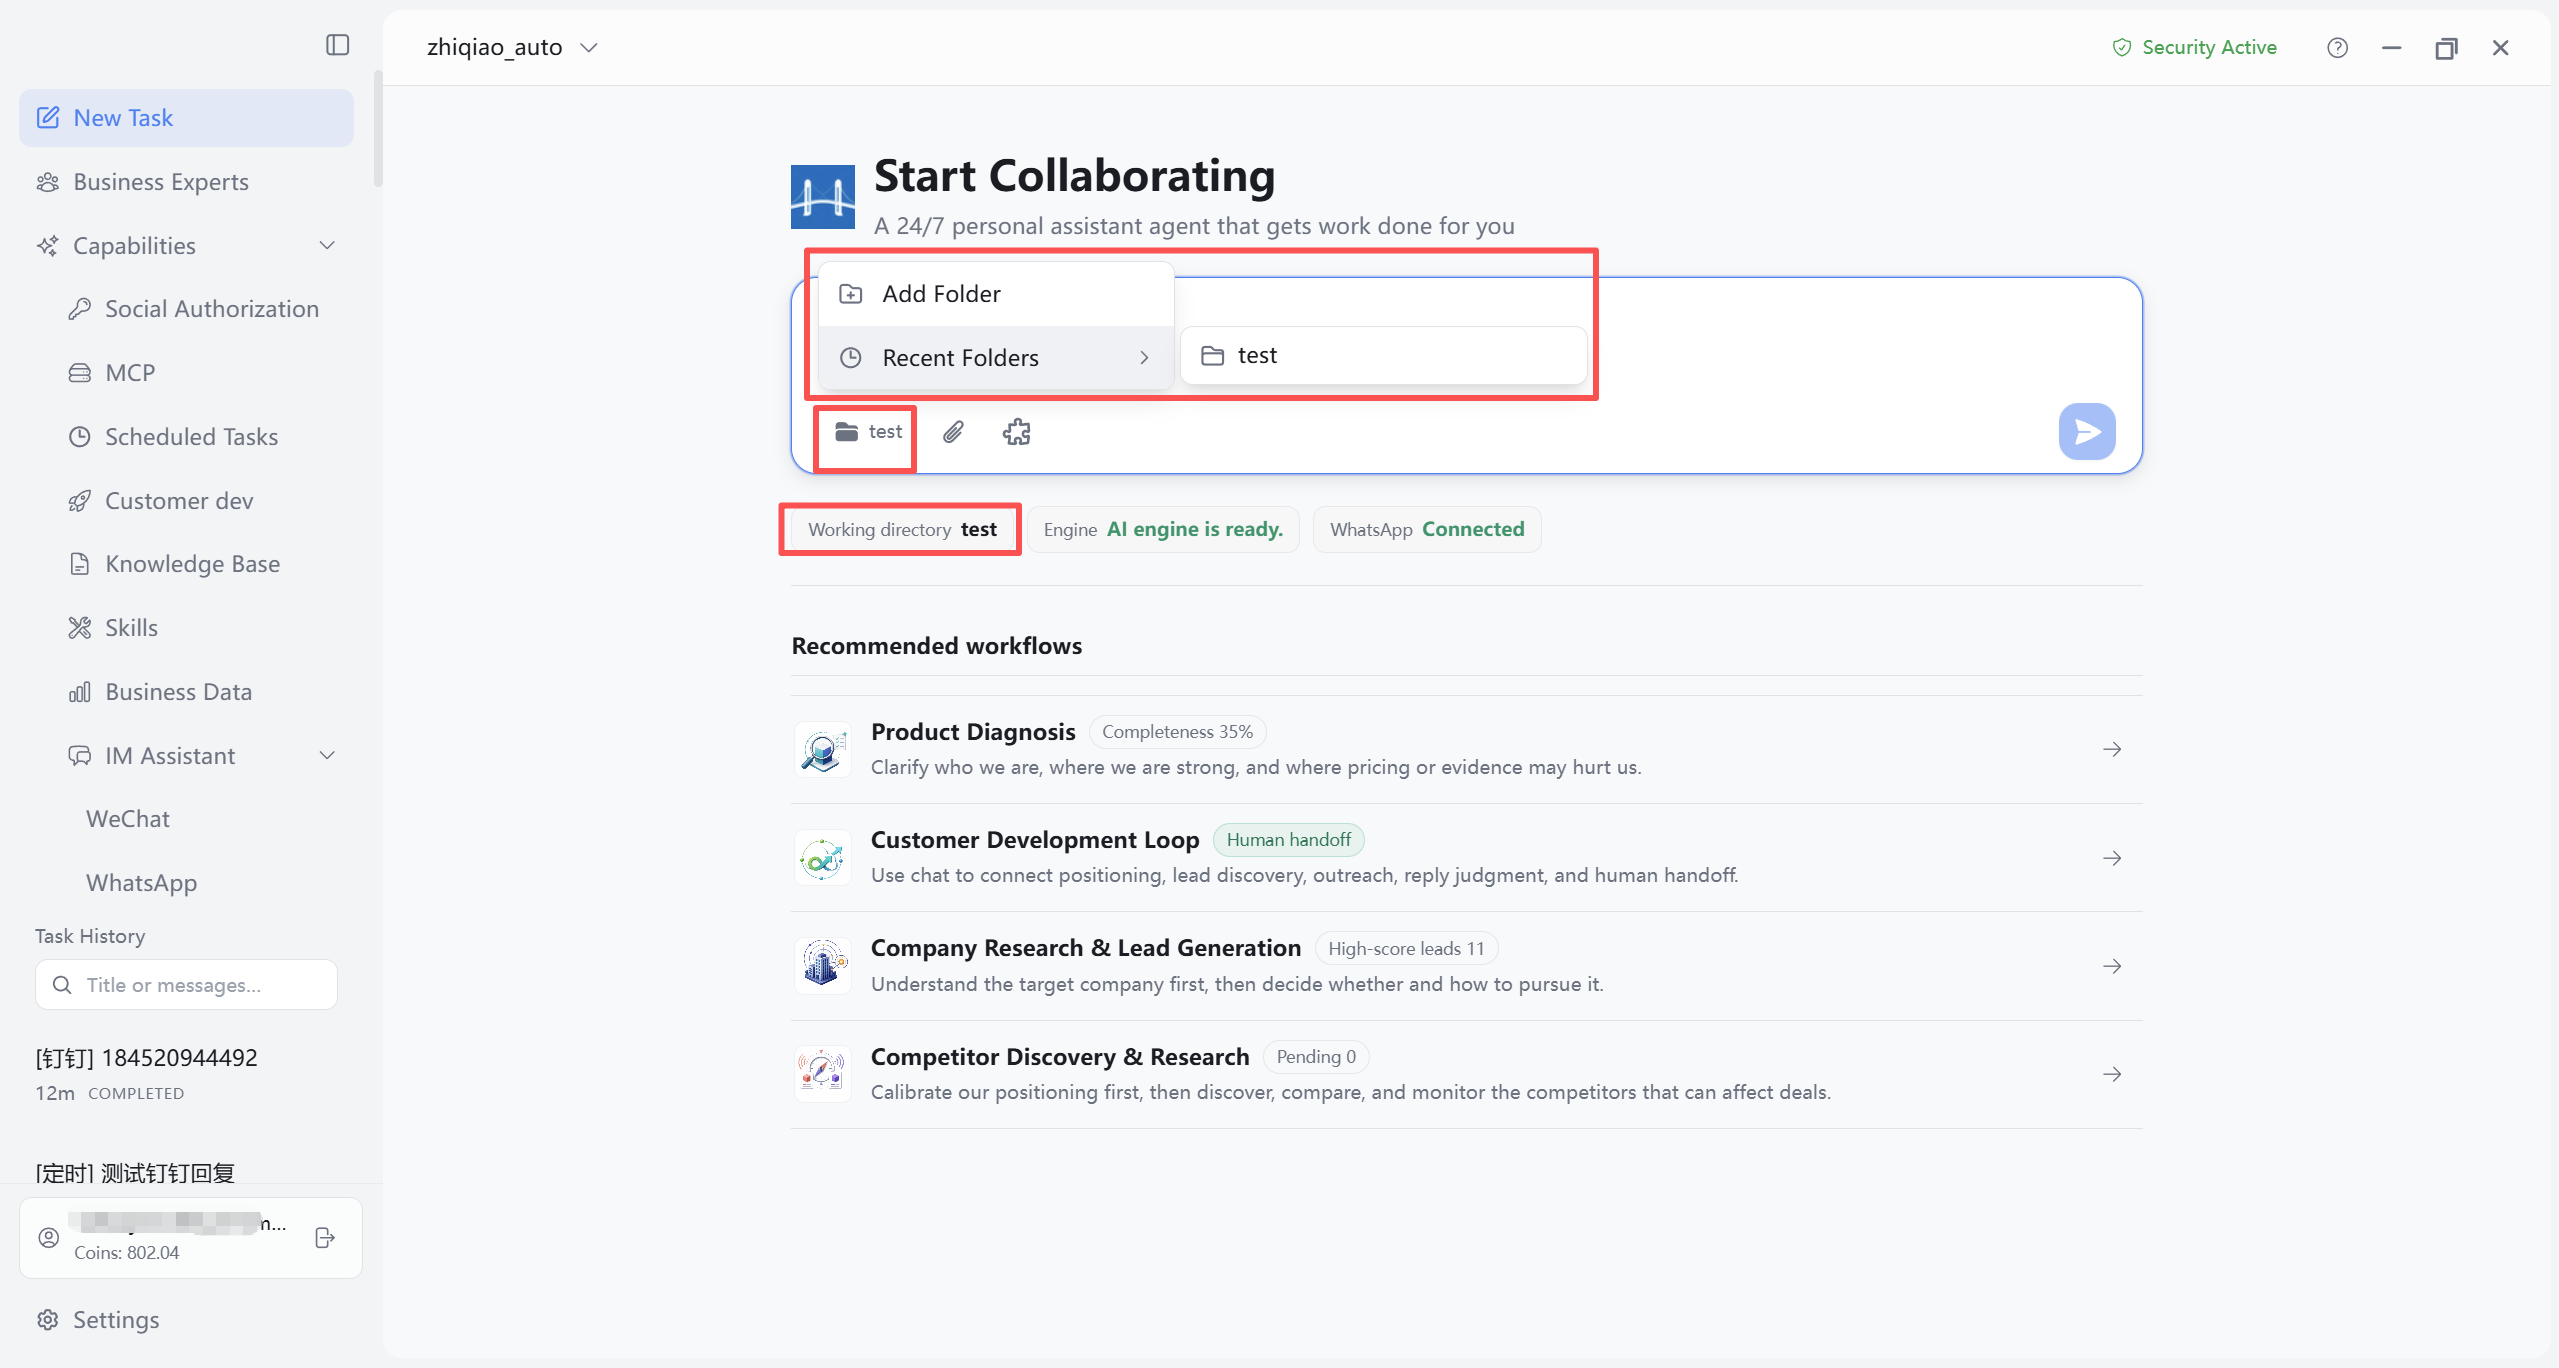Screen dimensions: 2559x1368
Task: Open plugins via the puzzle-piece icon
Action: click(x=1017, y=432)
